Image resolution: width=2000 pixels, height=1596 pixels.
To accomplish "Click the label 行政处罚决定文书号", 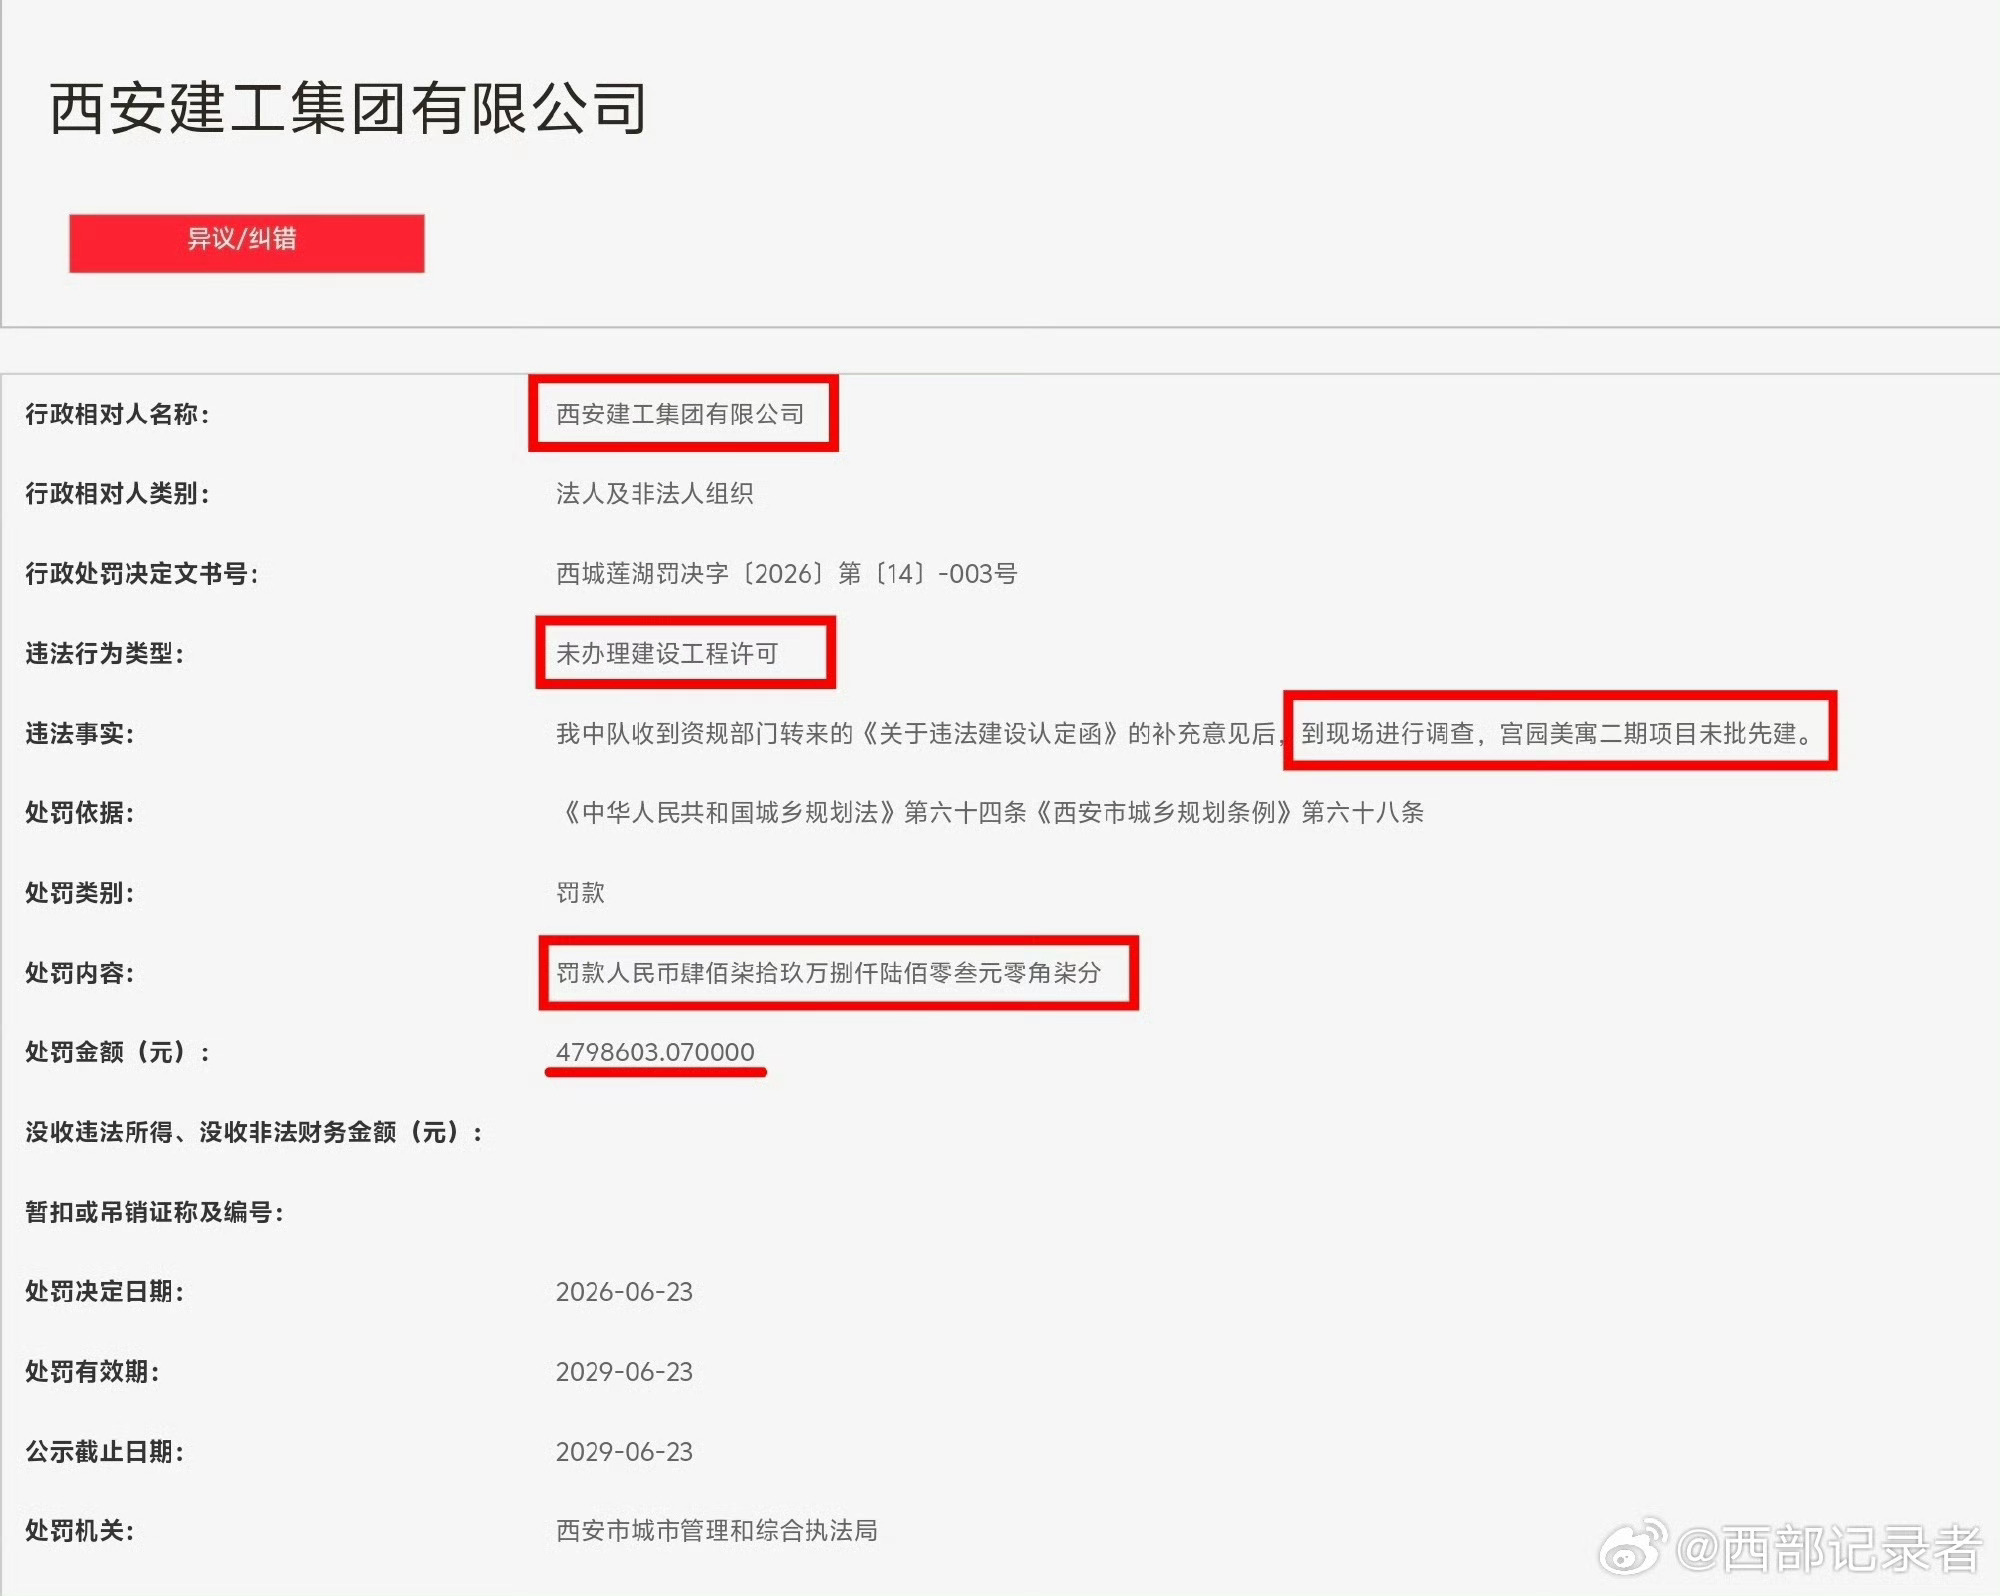I will 142,573.
